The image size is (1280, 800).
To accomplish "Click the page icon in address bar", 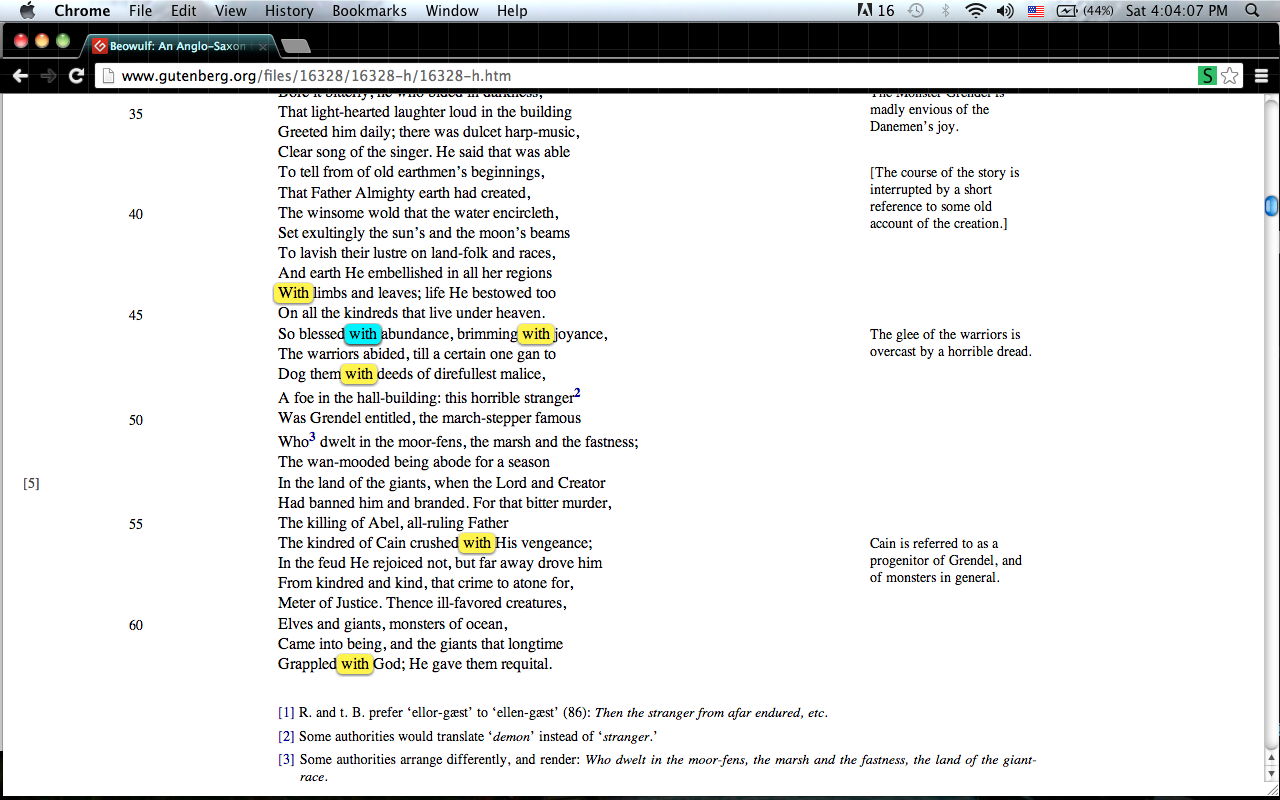I will pyautogui.click(x=108, y=76).
